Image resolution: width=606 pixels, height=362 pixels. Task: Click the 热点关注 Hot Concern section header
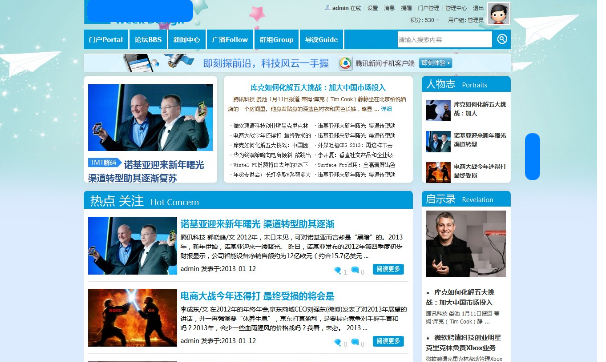pyautogui.click(x=248, y=201)
